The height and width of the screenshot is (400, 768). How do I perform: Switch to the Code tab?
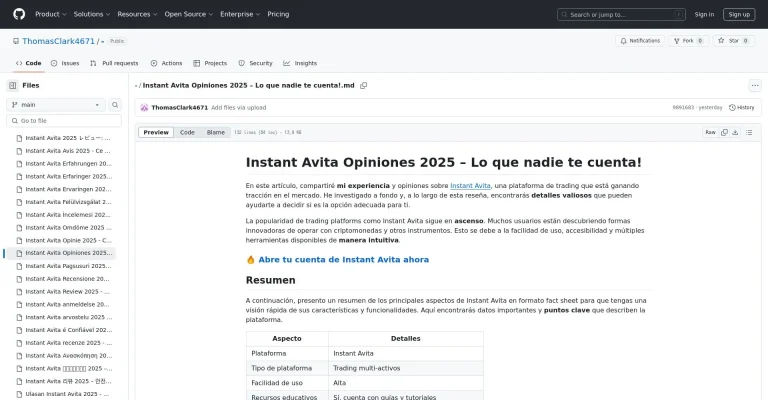click(x=28, y=63)
